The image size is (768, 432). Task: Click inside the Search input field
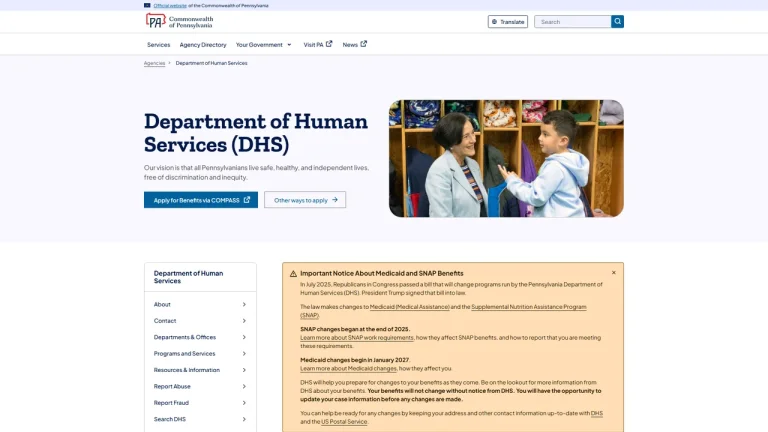coord(573,22)
